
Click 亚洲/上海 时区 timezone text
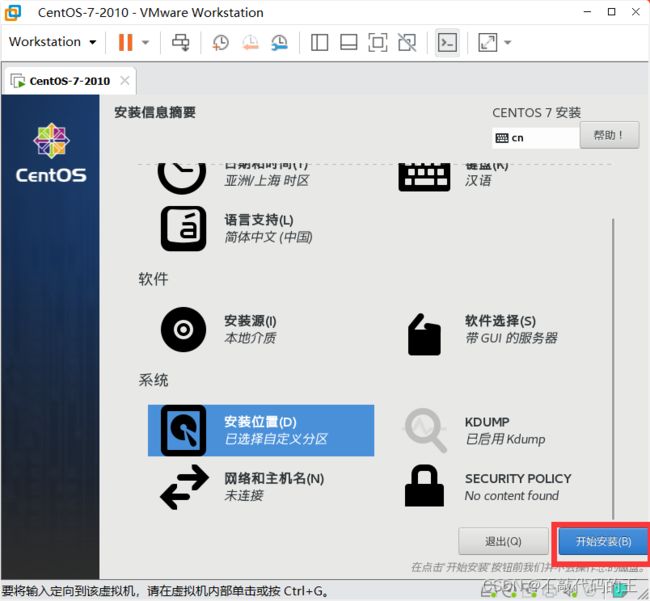pyautogui.click(x=267, y=180)
